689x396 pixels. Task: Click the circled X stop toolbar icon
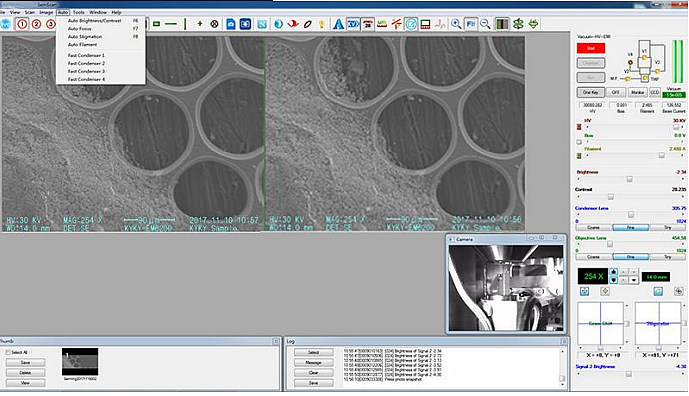click(214, 24)
